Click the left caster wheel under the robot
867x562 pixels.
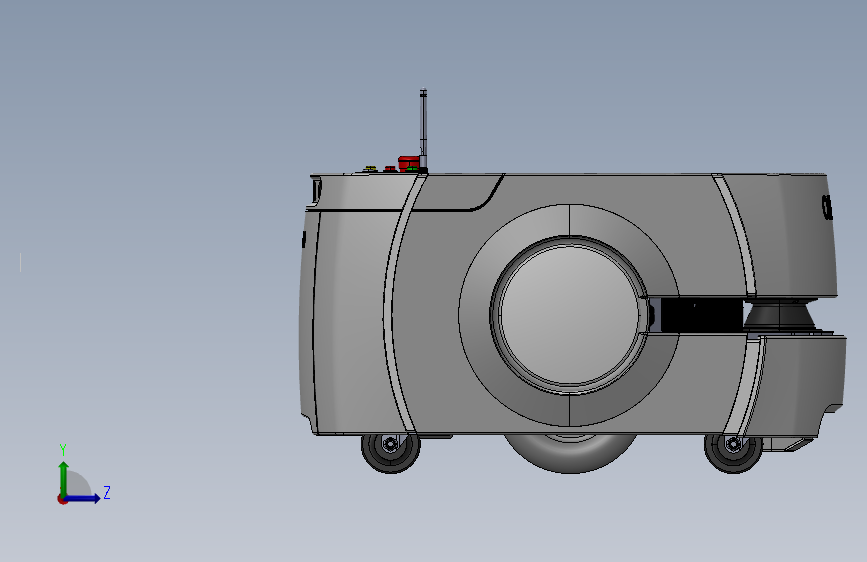pos(390,452)
